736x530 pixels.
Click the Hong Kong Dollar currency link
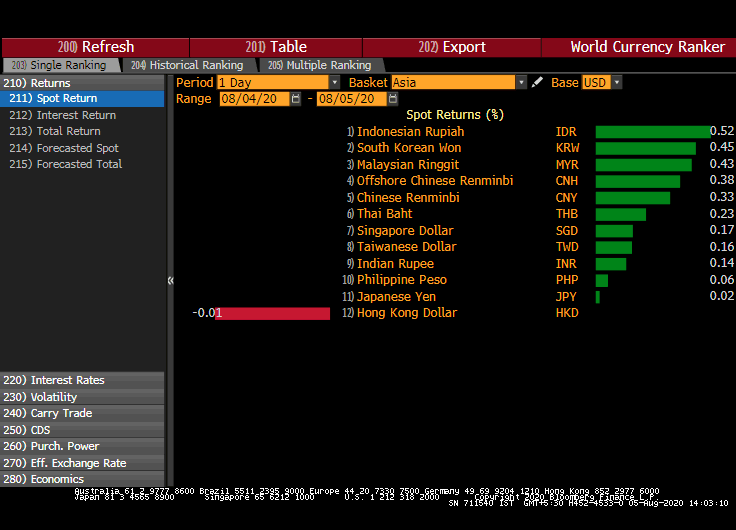(406, 313)
